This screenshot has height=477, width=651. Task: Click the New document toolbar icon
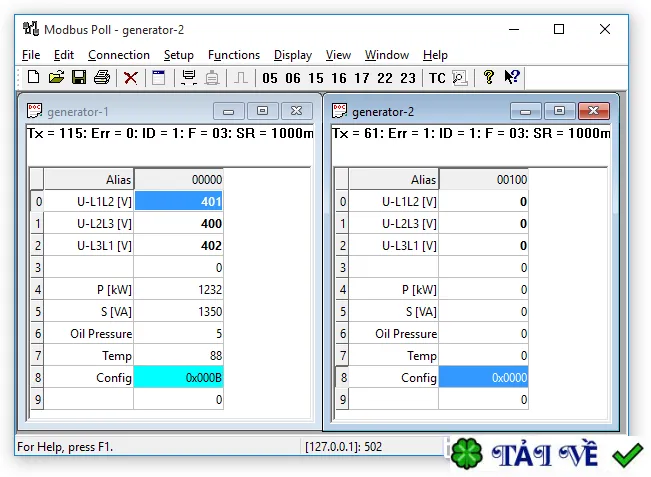34,77
